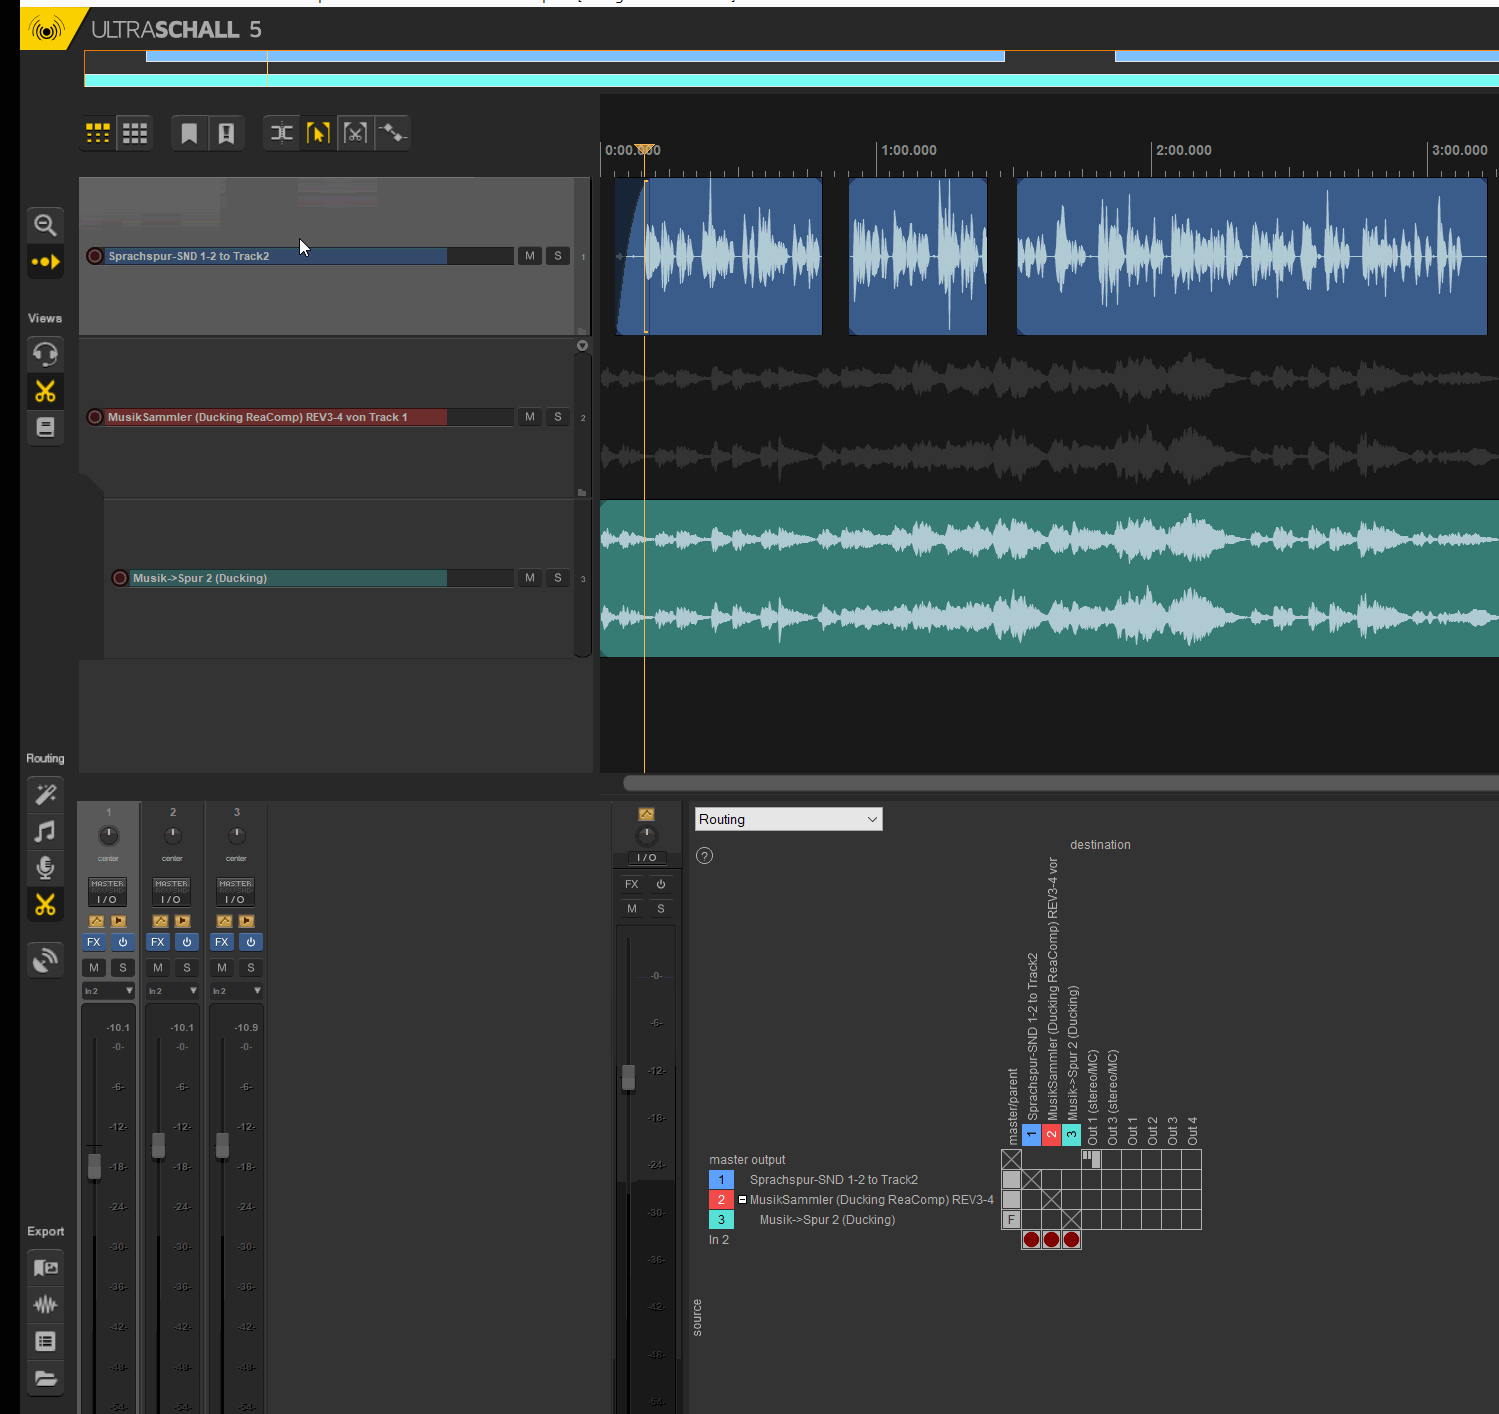Screen dimensions: 1499x1414
Task: Collapse MusikSammler folder in routing matrix
Action: click(x=742, y=1200)
